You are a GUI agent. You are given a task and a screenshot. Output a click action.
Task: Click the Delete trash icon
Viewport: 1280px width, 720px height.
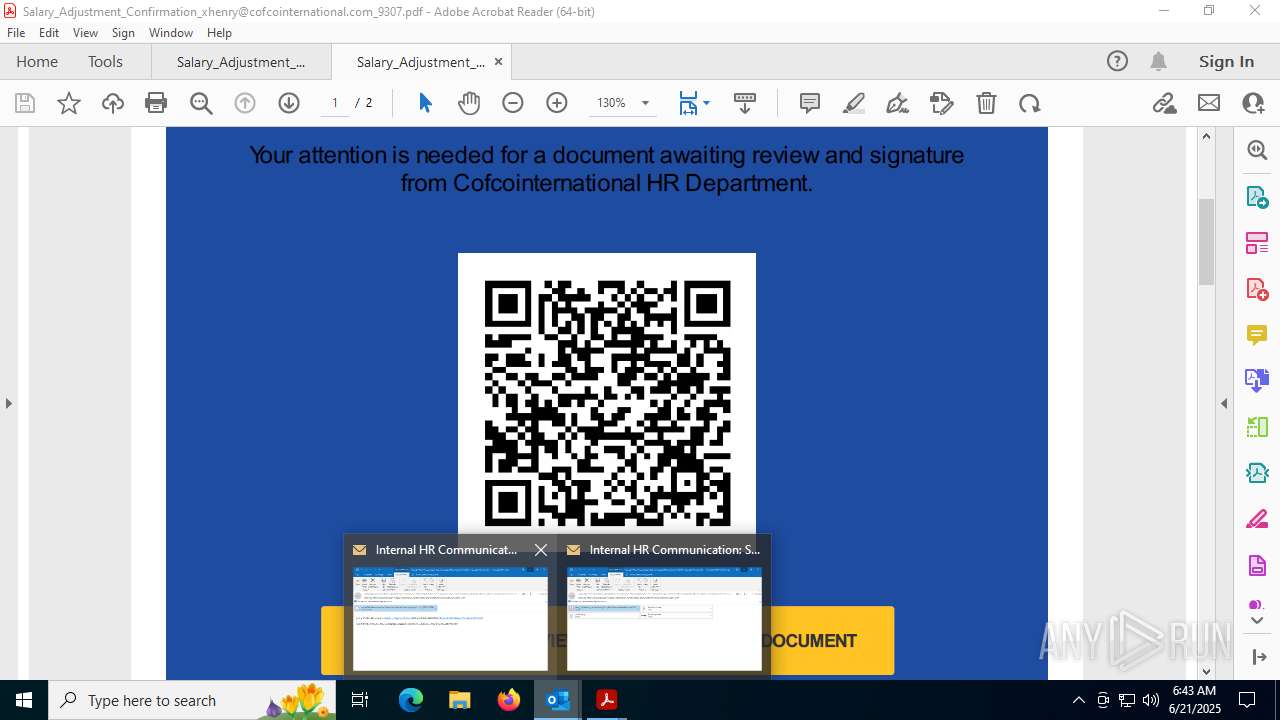click(986, 103)
